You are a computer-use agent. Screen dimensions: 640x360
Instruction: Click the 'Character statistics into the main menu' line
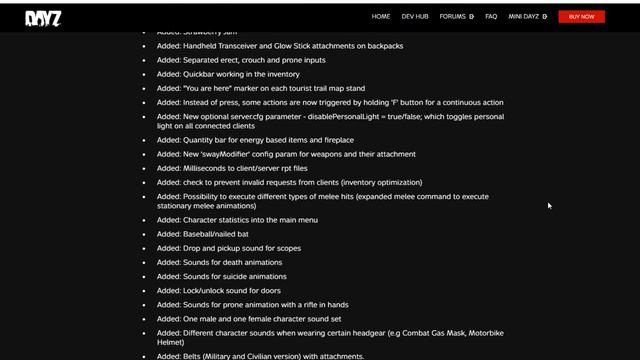pyautogui.click(x=237, y=220)
